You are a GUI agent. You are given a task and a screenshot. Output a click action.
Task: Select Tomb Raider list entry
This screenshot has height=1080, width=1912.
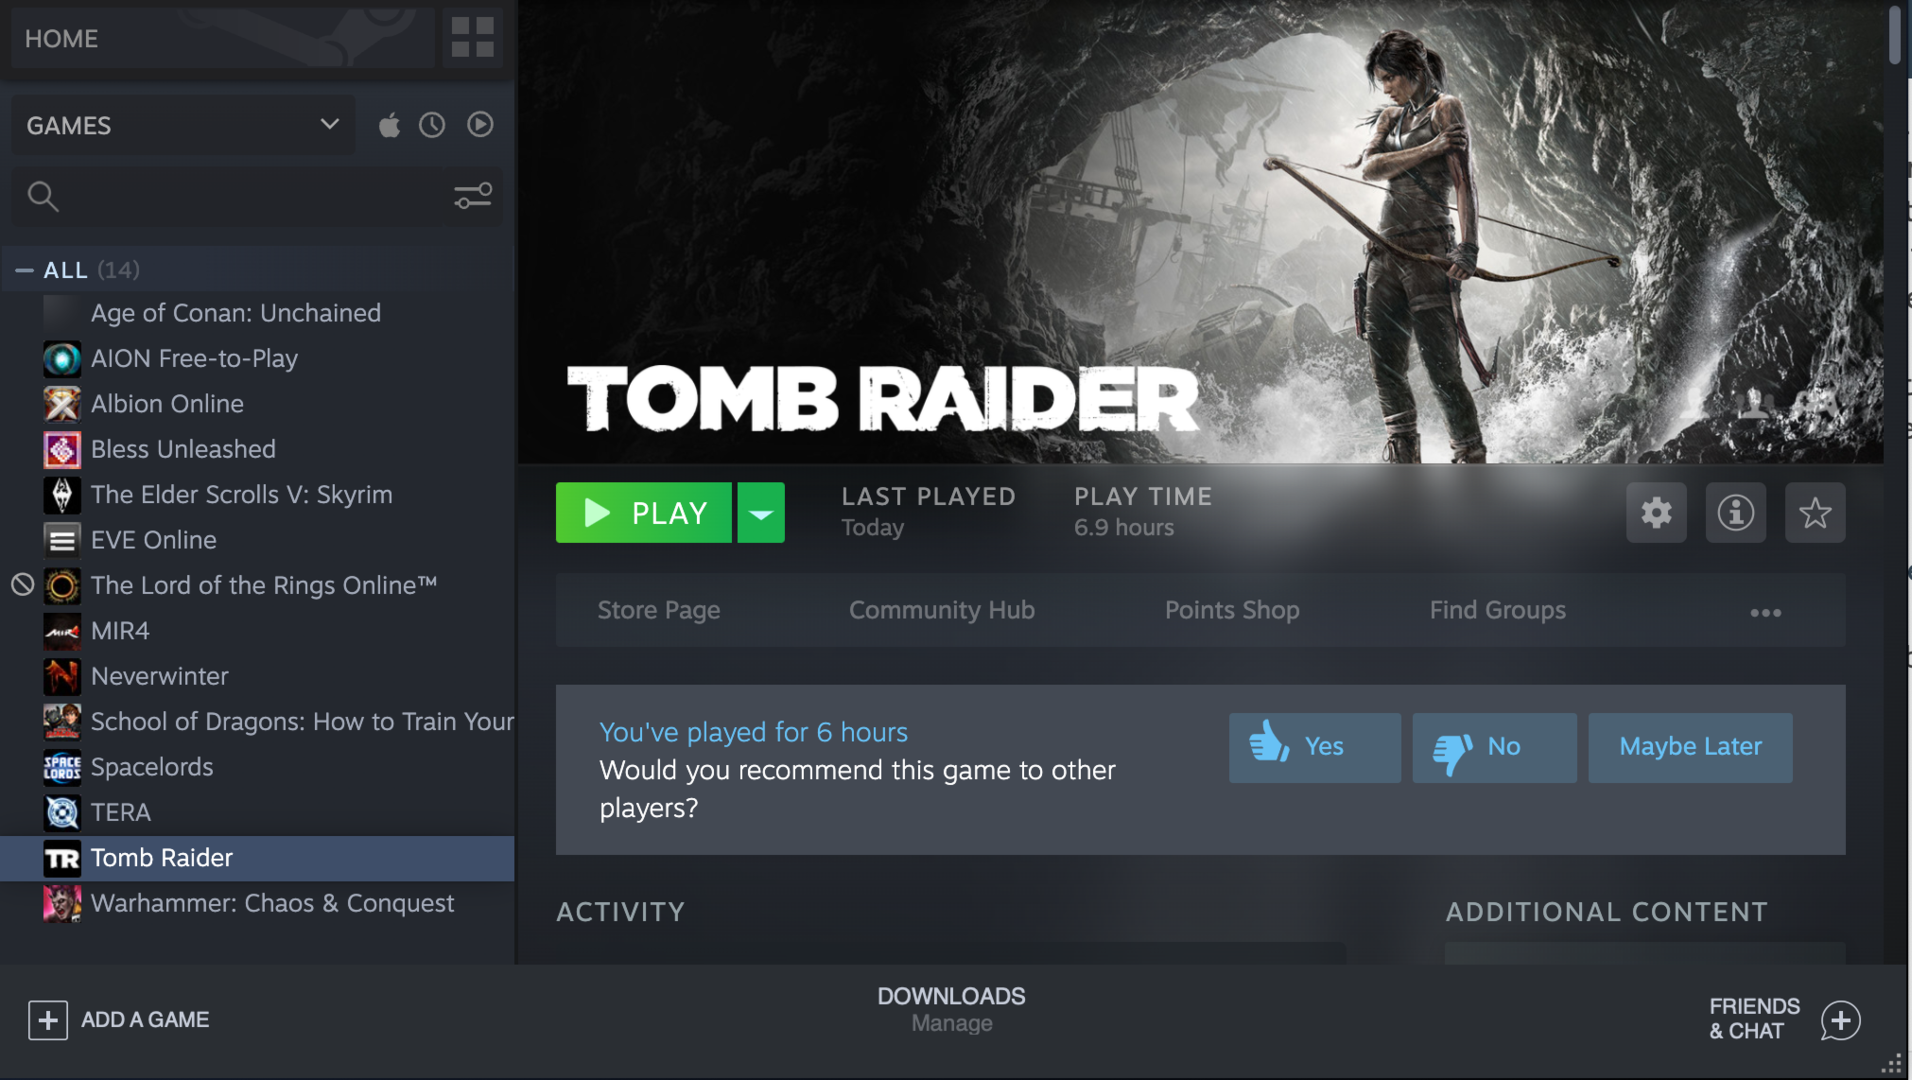coord(258,859)
